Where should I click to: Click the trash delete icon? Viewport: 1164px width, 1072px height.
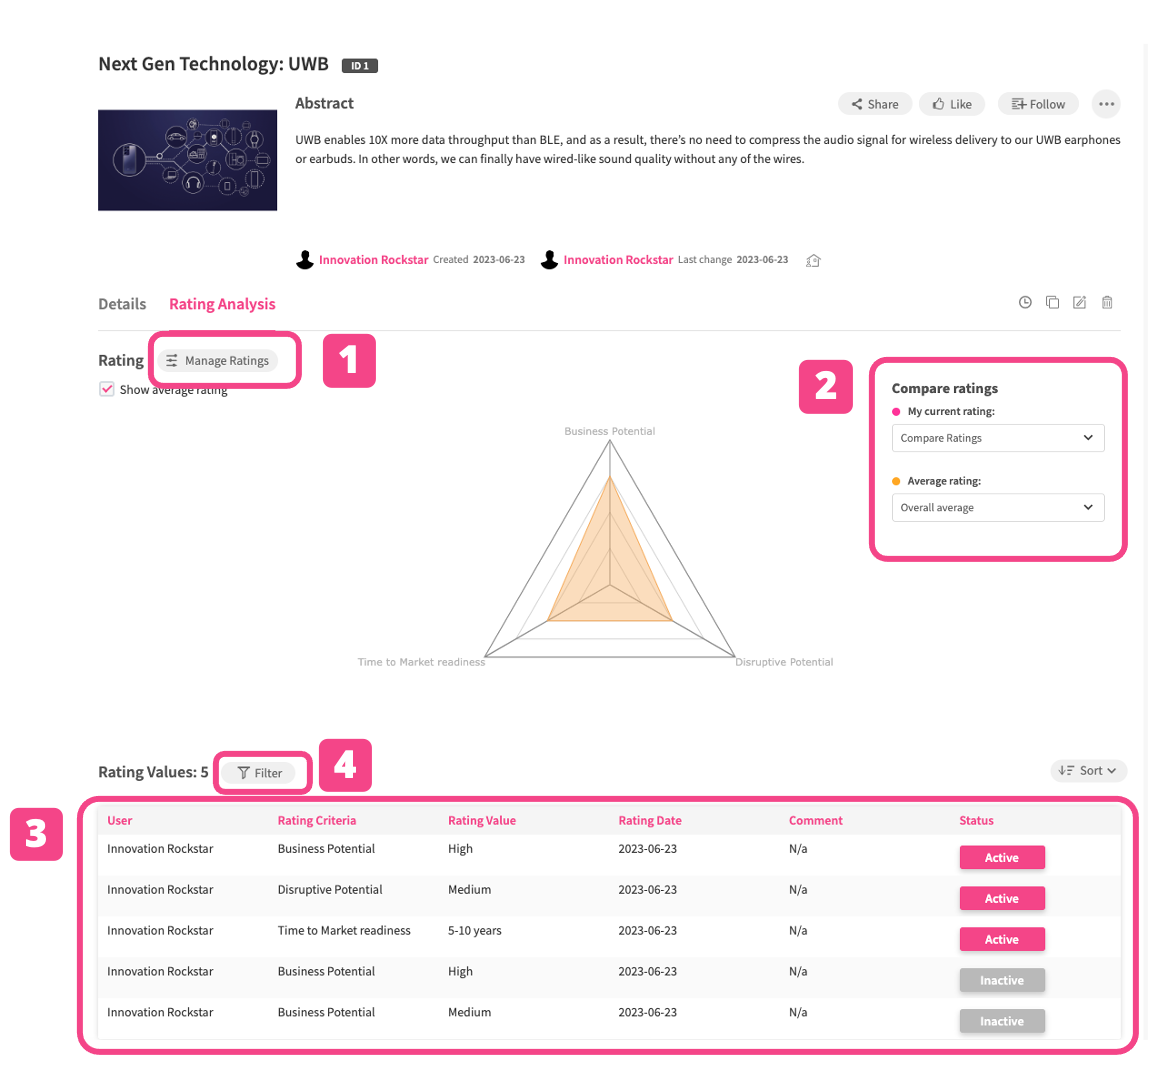tap(1107, 303)
